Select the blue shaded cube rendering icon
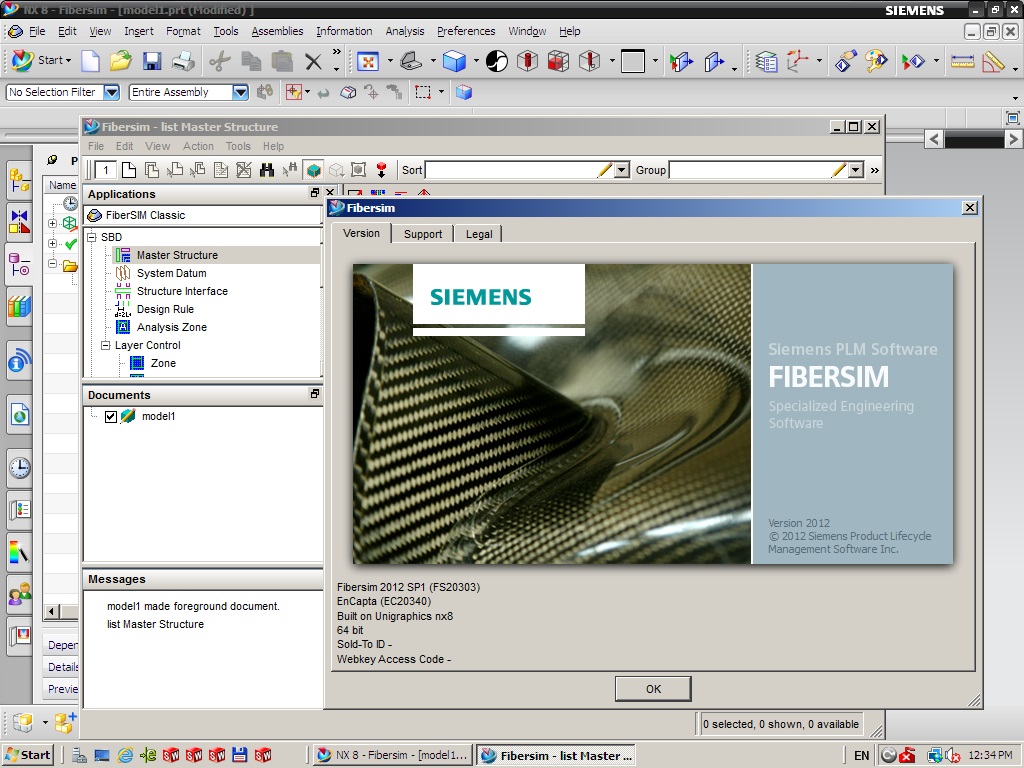The width and height of the screenshot is (1024, 768). (x=455, y=61)
